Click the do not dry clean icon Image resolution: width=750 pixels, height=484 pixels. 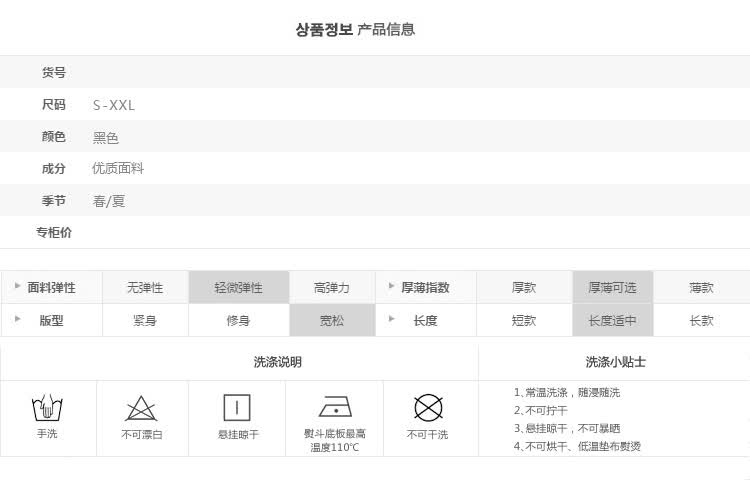click(427, 408)
